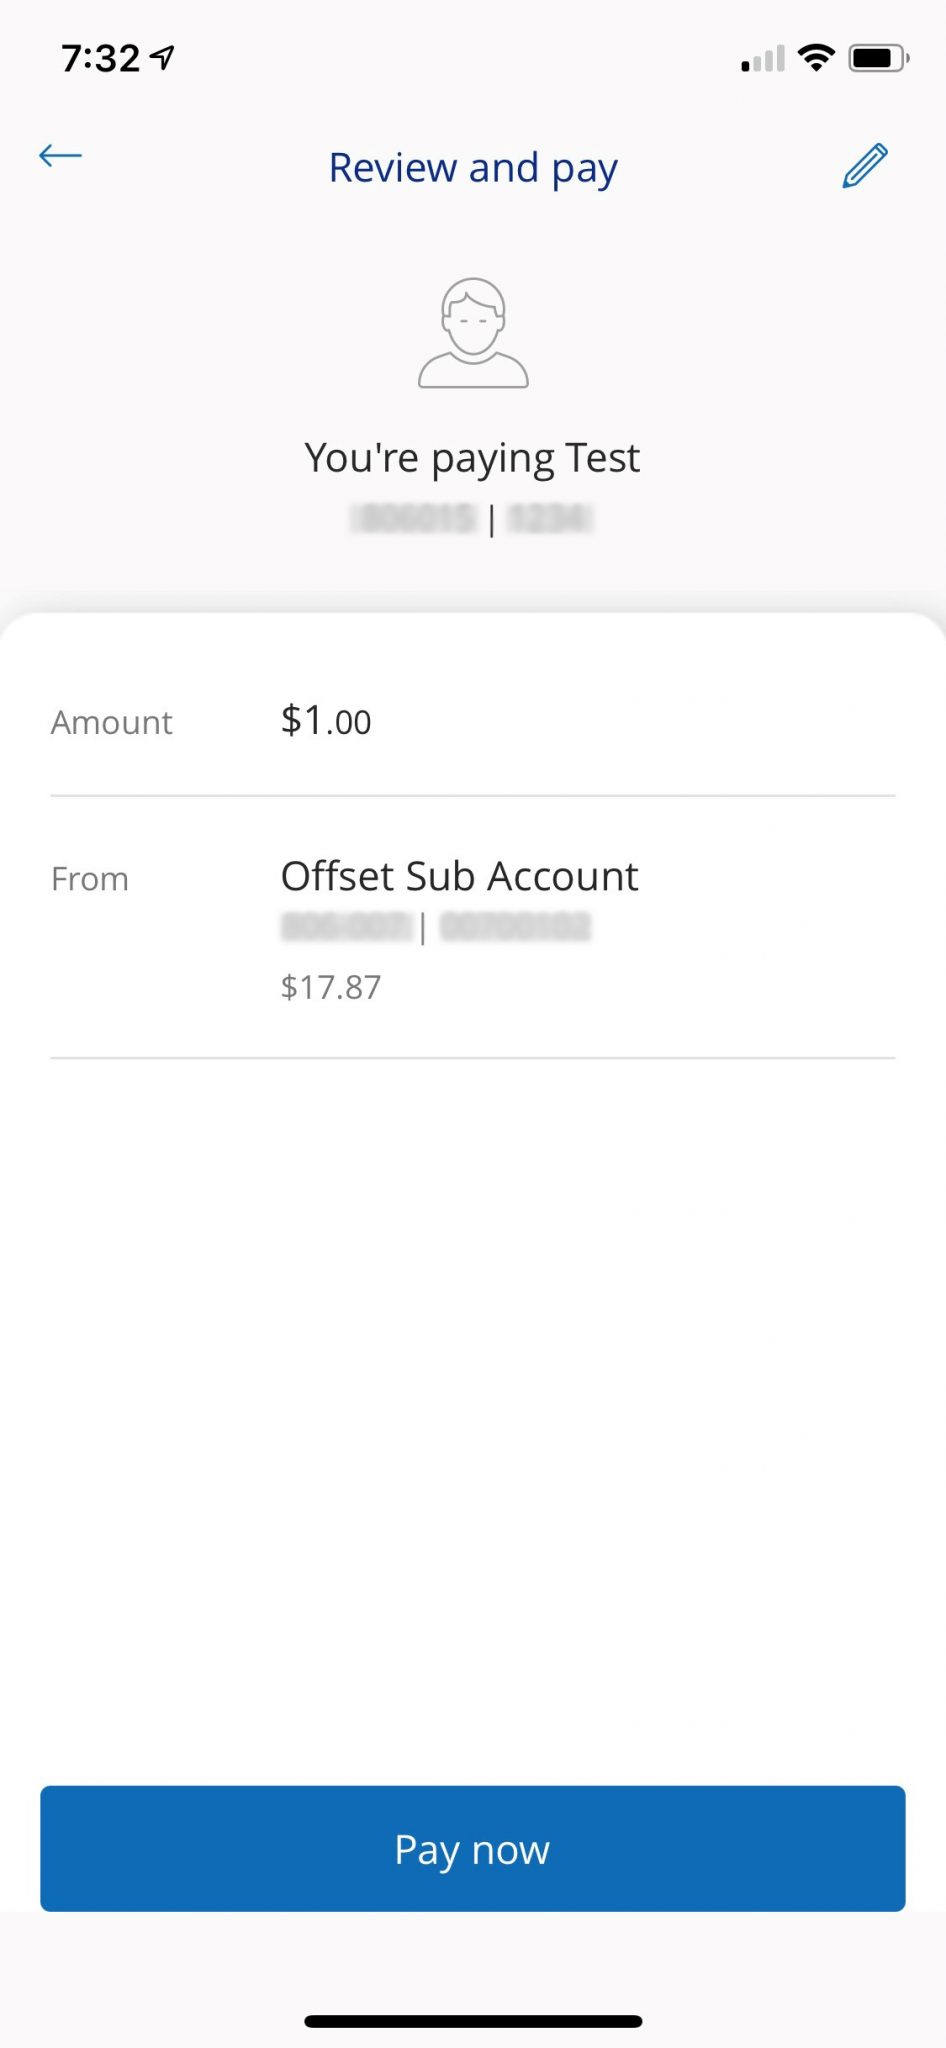Tap the Review and pay title
946x2048 pixels.
[473, 168]
